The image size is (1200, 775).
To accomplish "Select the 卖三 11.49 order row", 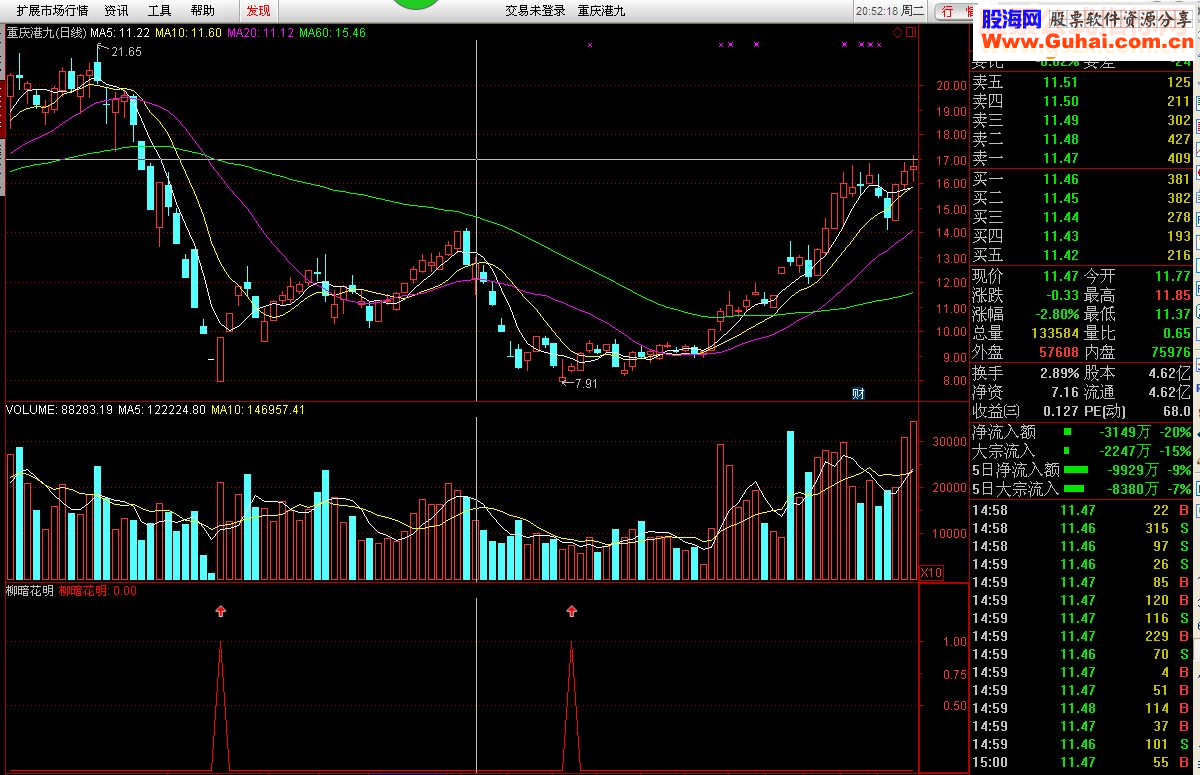I will 1082,120.
